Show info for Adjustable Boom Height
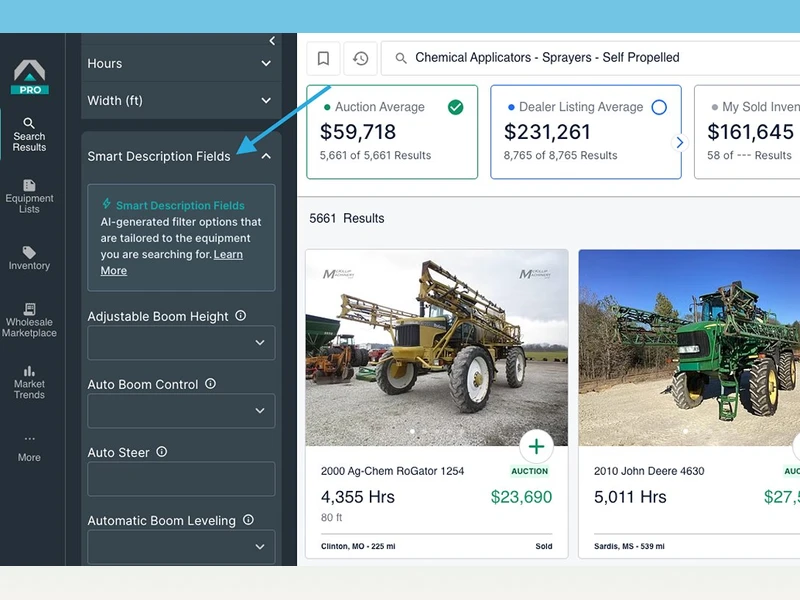This screenshot has width=800, height=600. [240, 316]
